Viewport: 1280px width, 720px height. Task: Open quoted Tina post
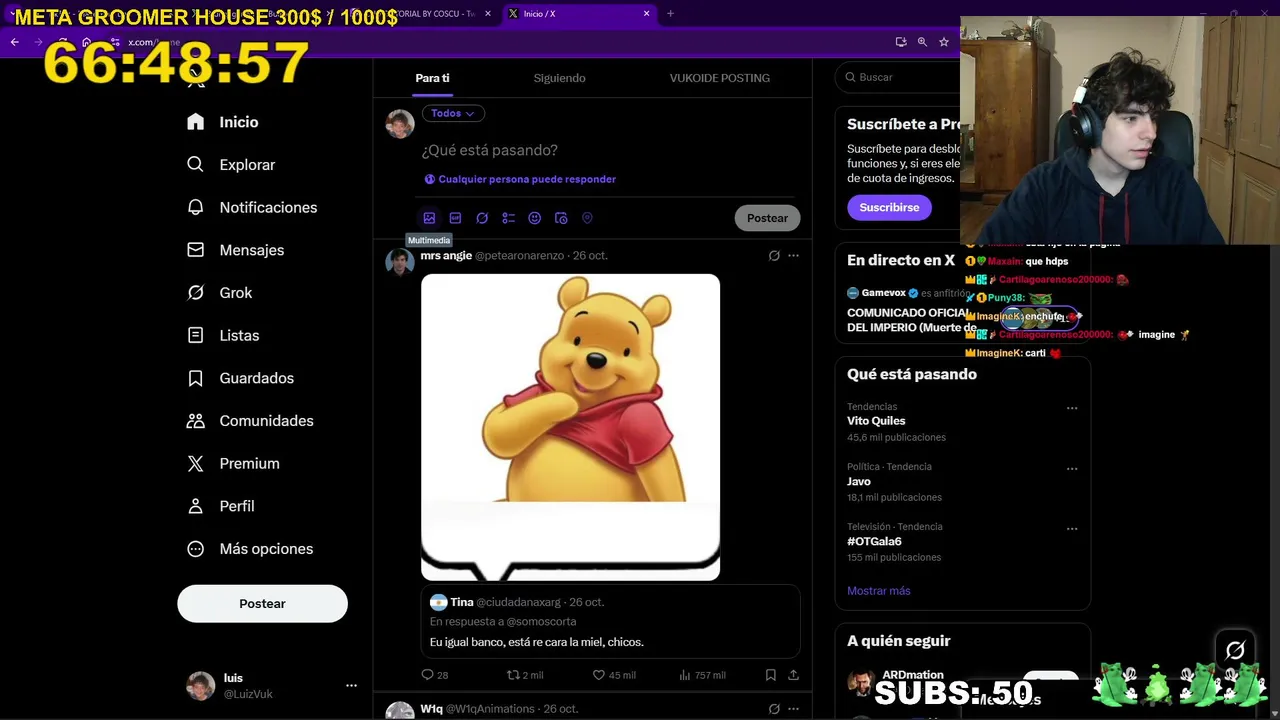pyautogui.click(x=610, y=622)
